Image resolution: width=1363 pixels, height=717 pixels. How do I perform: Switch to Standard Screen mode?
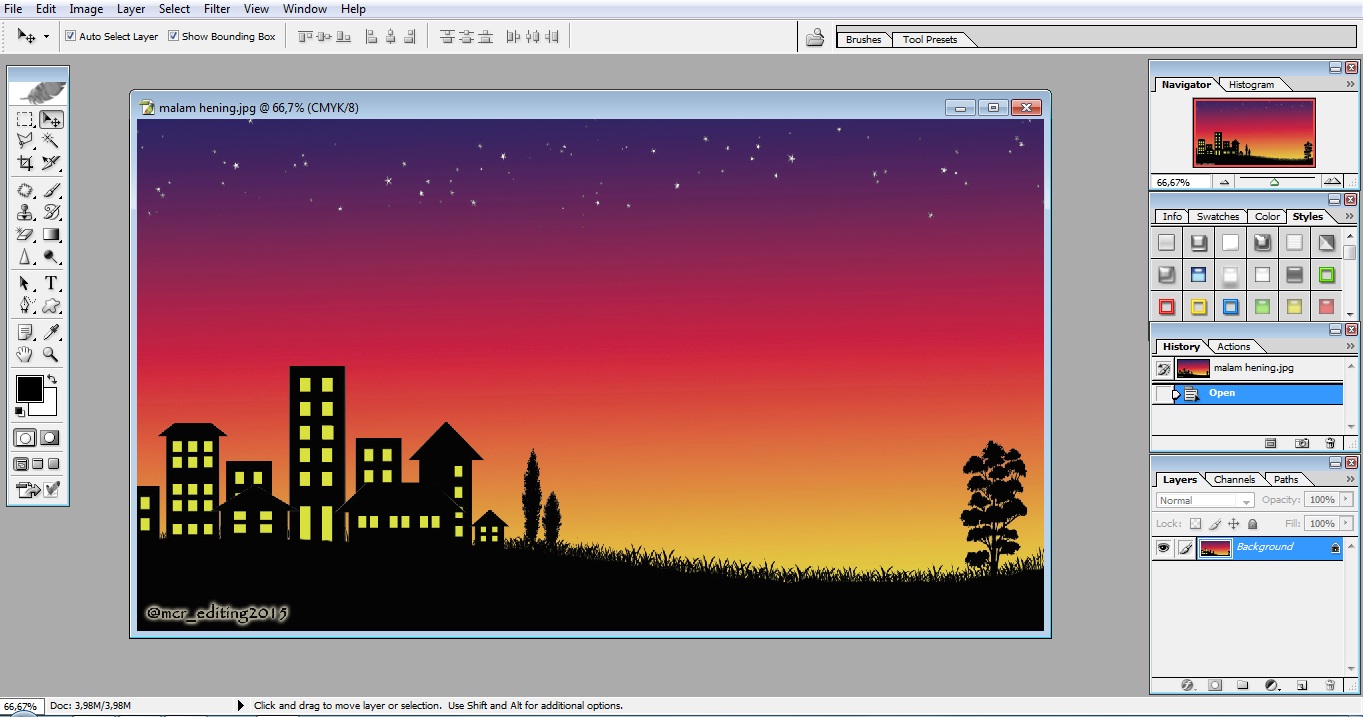21,464
